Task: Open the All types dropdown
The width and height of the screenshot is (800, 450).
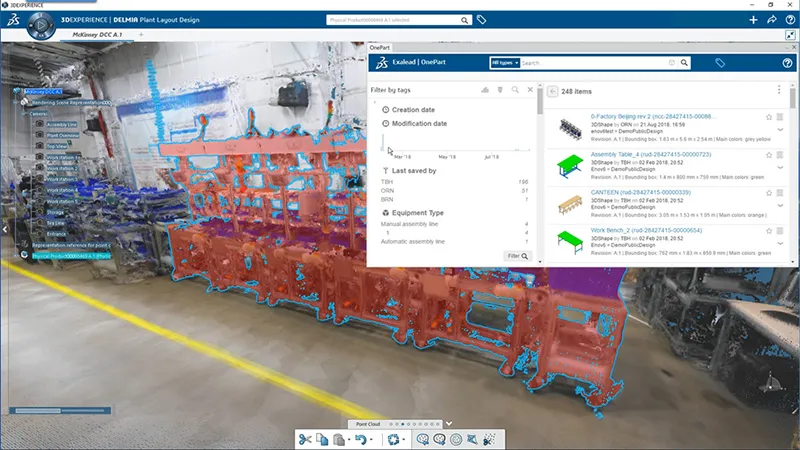Action: click(x=505, y=63)
